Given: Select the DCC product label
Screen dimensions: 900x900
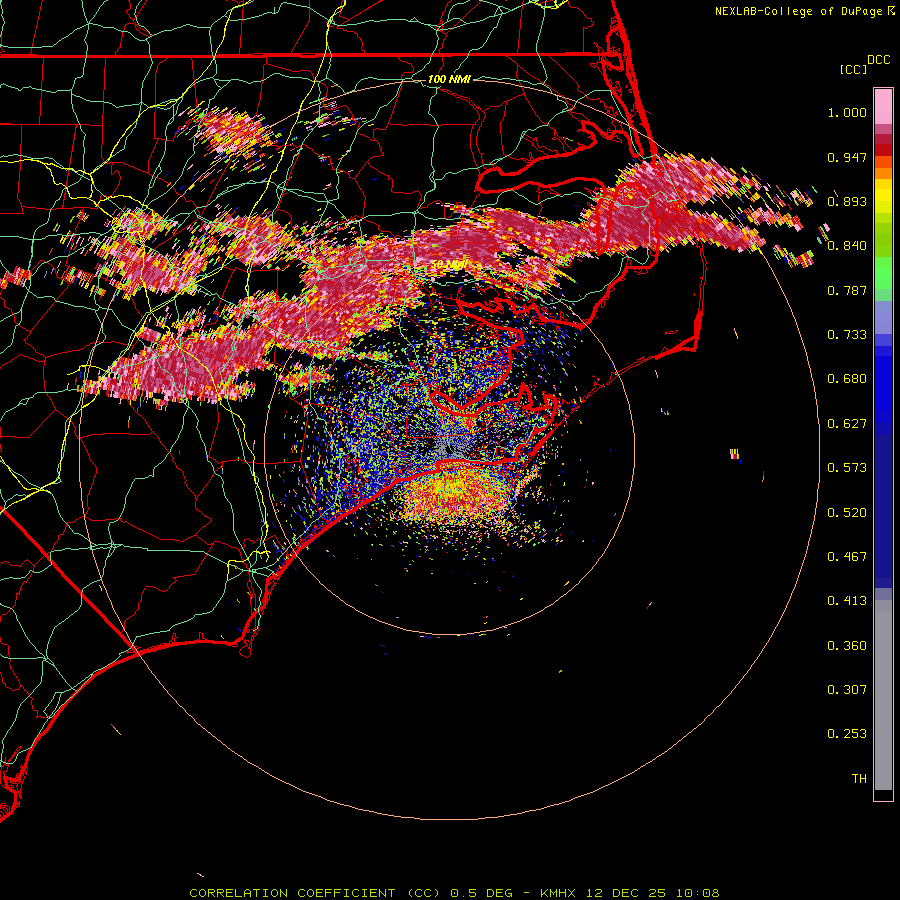Looking at the screenshot, I should point(878,60).
